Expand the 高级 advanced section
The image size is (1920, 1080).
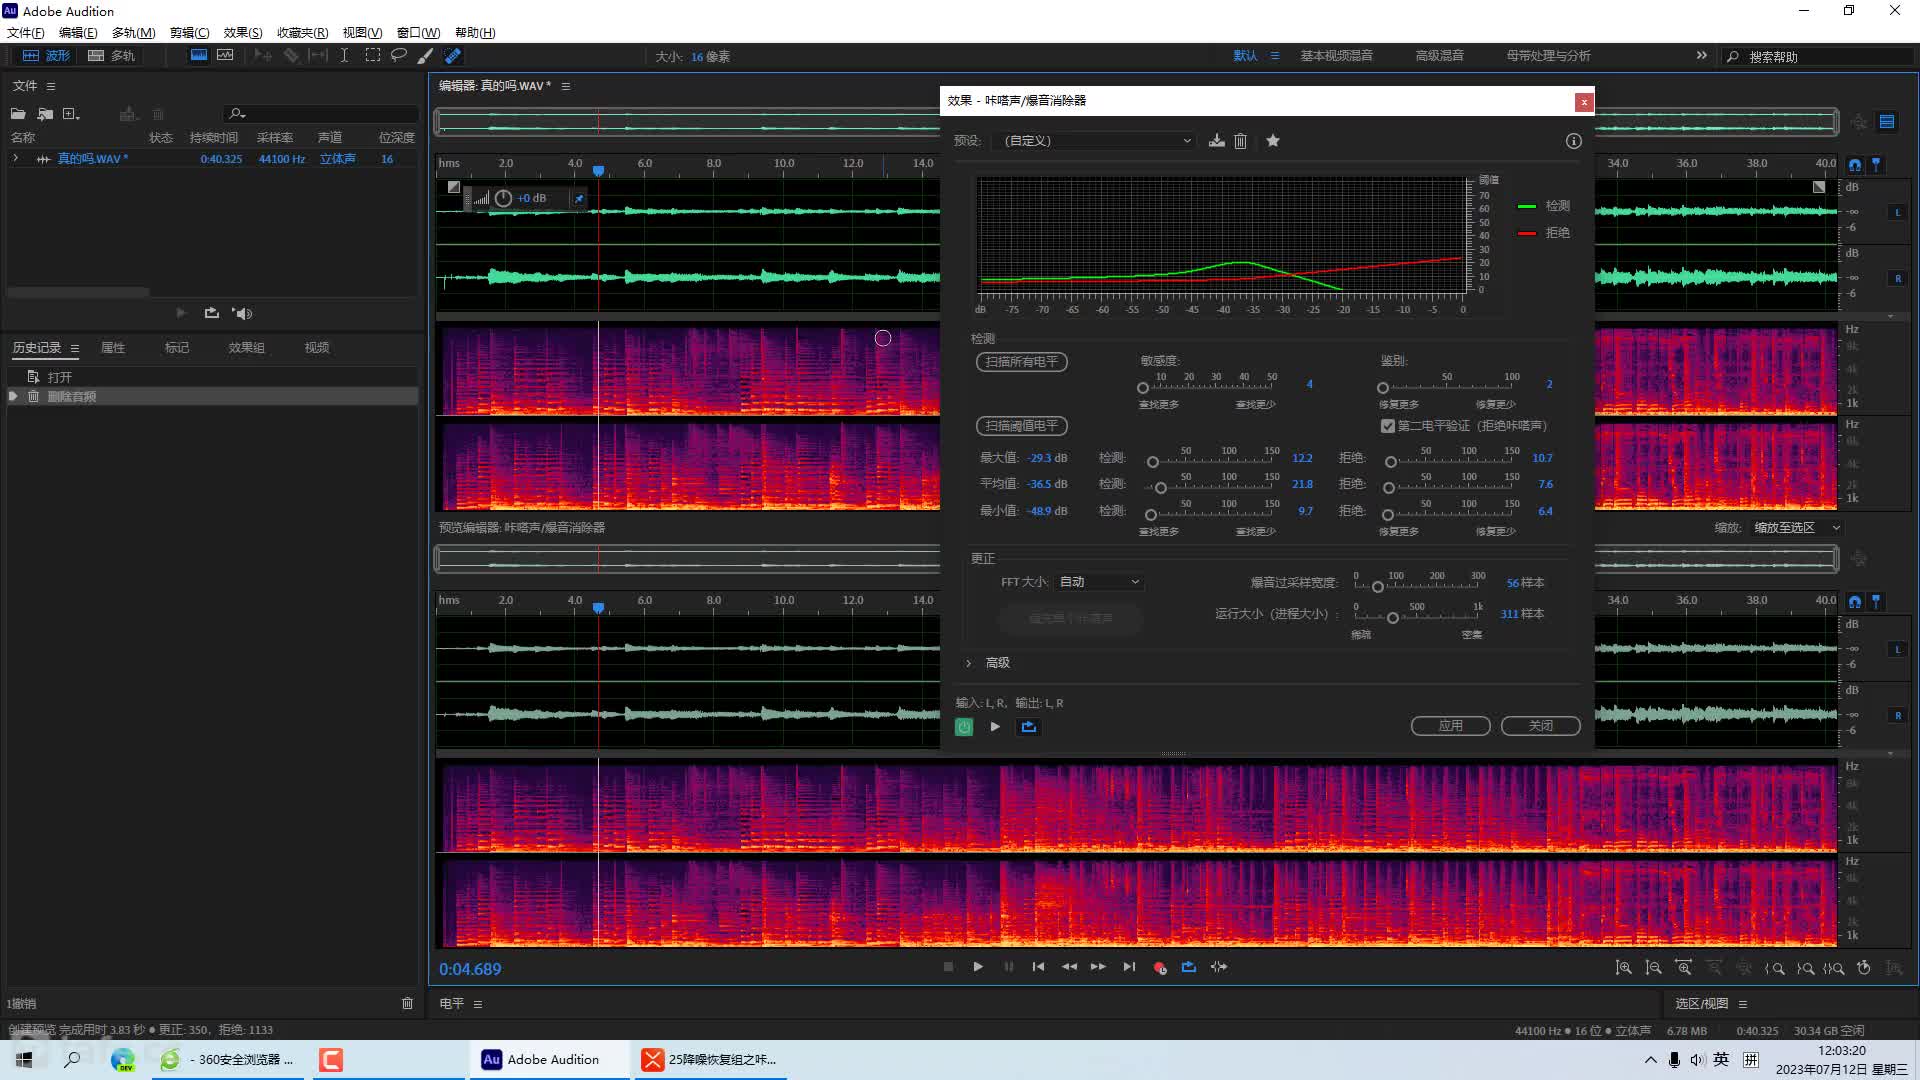[x=968, y=663]
